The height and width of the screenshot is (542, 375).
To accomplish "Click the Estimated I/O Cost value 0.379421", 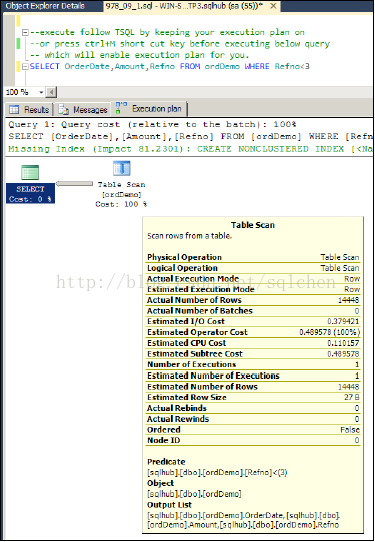I will pyautogui.click(x=343, y=321).
